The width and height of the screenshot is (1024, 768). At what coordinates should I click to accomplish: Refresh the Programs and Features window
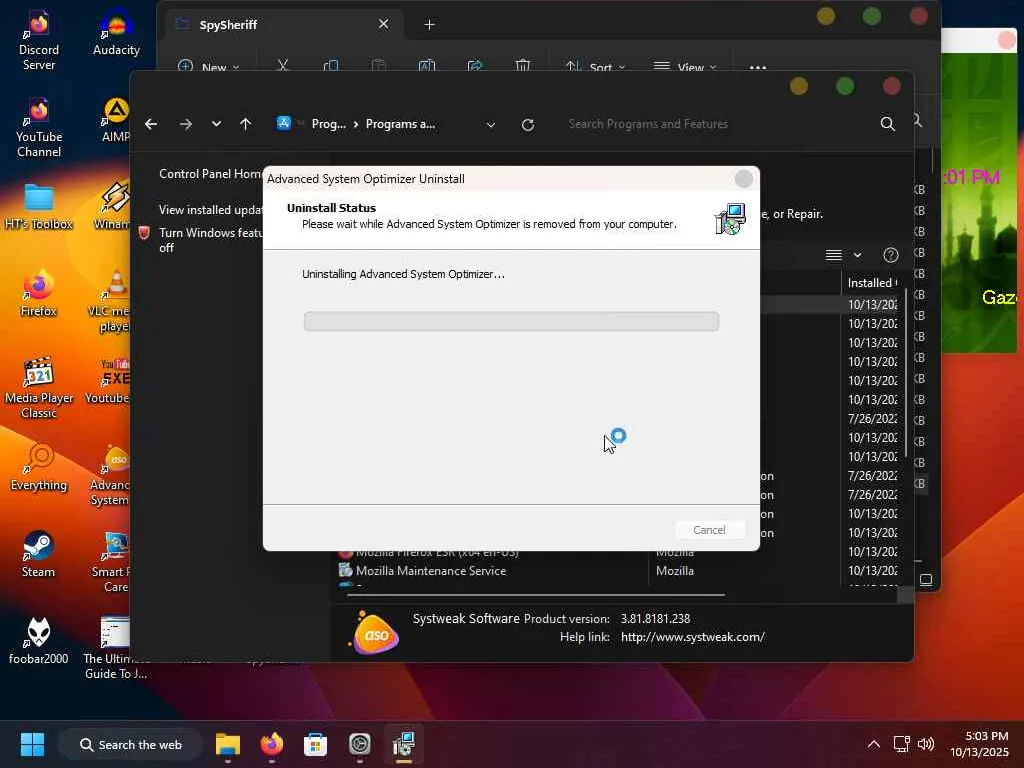click(528, 125)
